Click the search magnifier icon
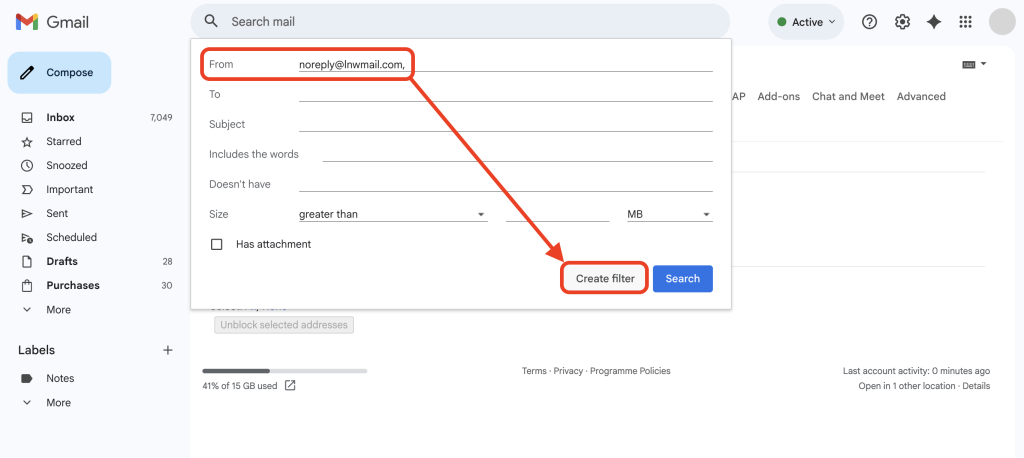The image size is (1024, 458). [210, 21]
